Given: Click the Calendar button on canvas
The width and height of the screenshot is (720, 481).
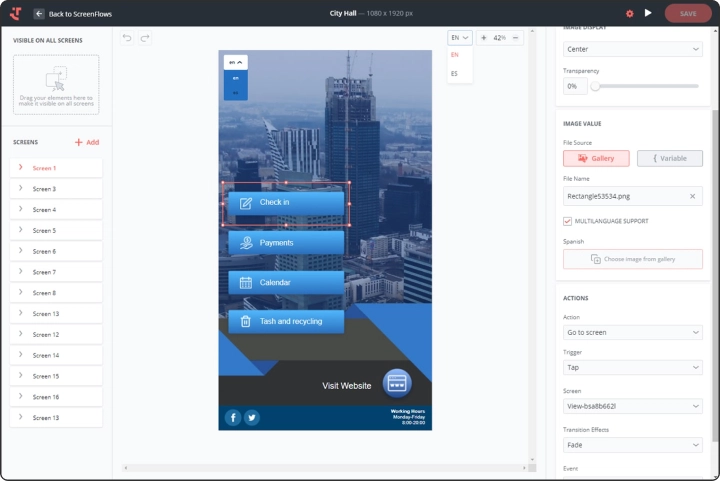Looking at the screenshot, I should (286, 282).
